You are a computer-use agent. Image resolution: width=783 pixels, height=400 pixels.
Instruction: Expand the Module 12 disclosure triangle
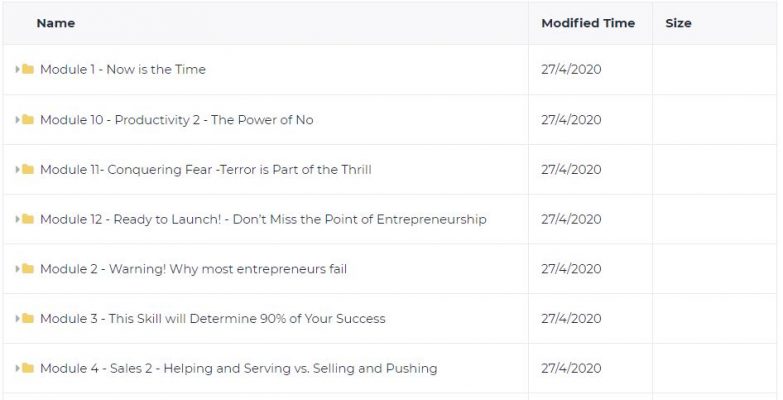pyautogui.click(x=17, y=219)
